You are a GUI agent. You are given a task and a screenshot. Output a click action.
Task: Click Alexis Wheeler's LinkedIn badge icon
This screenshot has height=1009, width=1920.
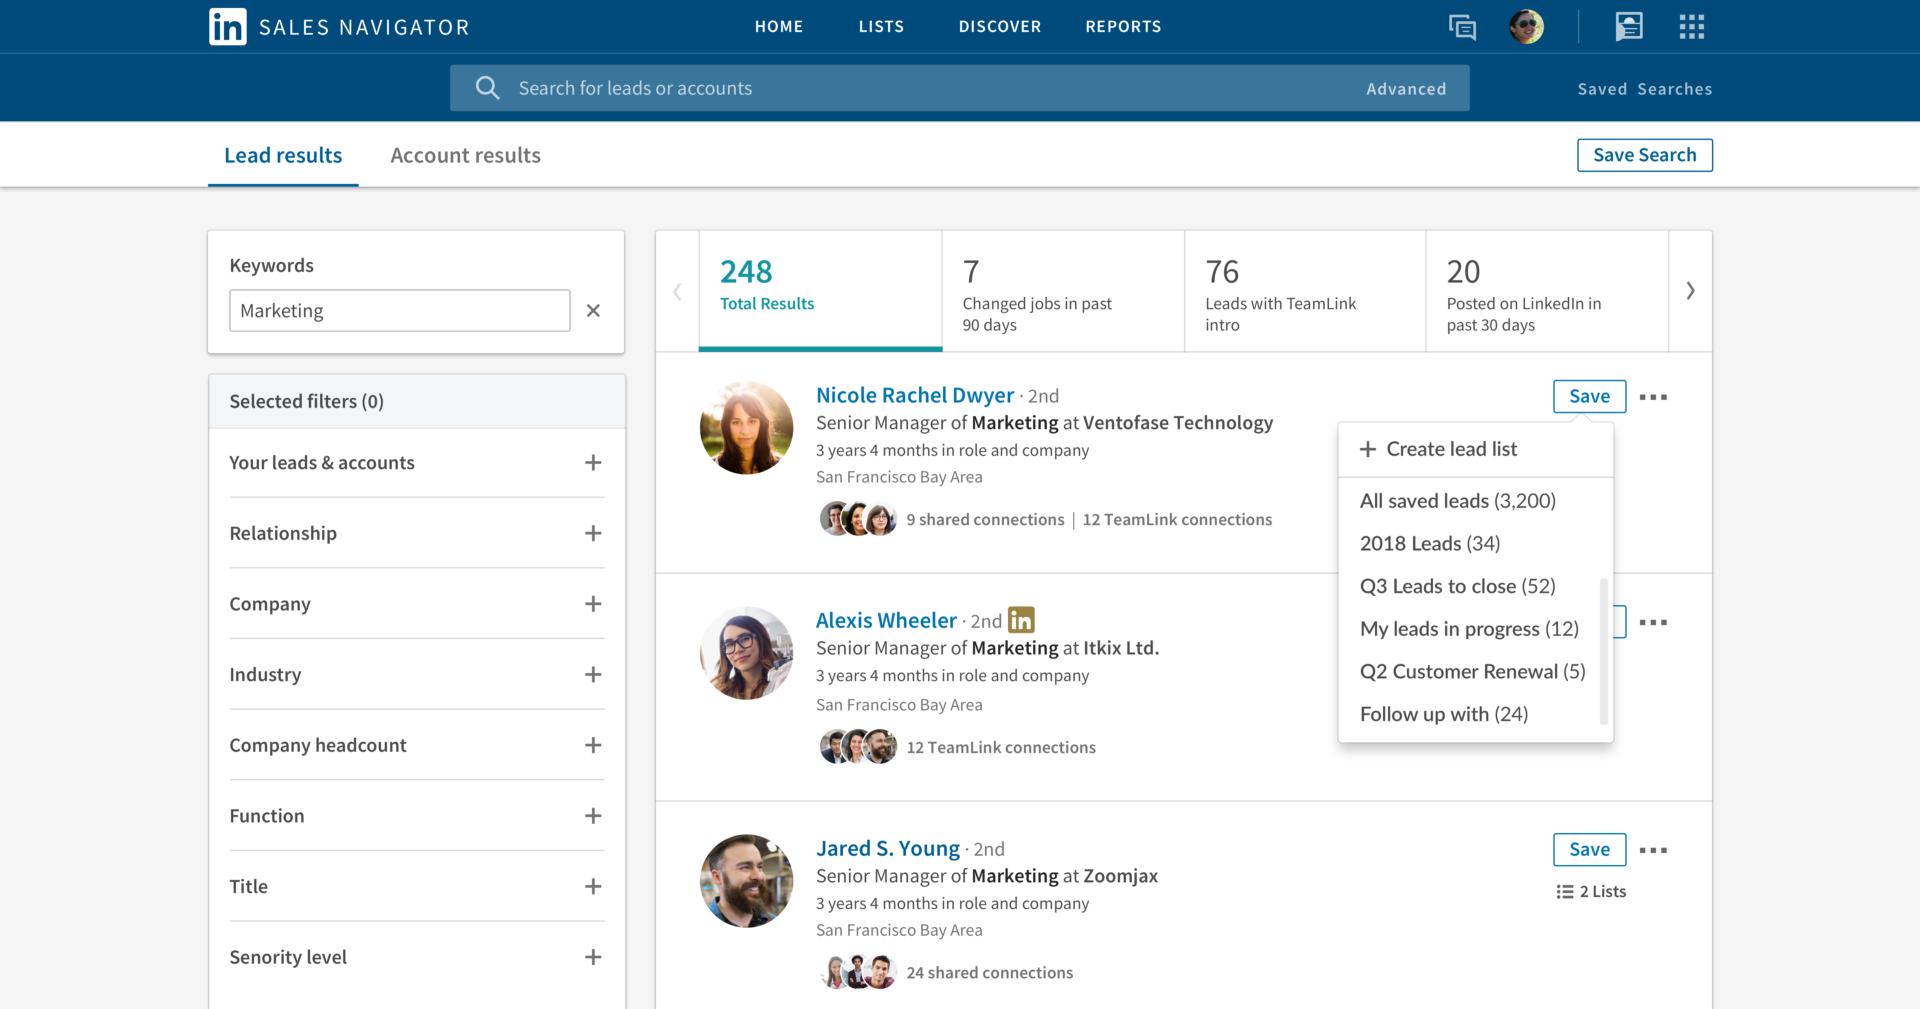point(1021,620)
